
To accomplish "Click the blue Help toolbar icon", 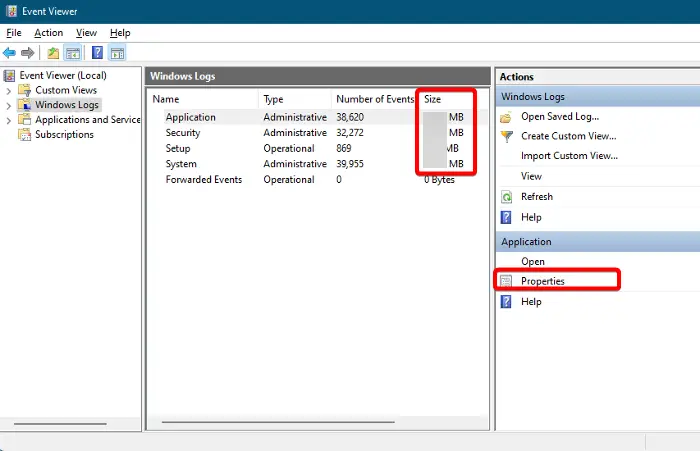I will point(97,53).
